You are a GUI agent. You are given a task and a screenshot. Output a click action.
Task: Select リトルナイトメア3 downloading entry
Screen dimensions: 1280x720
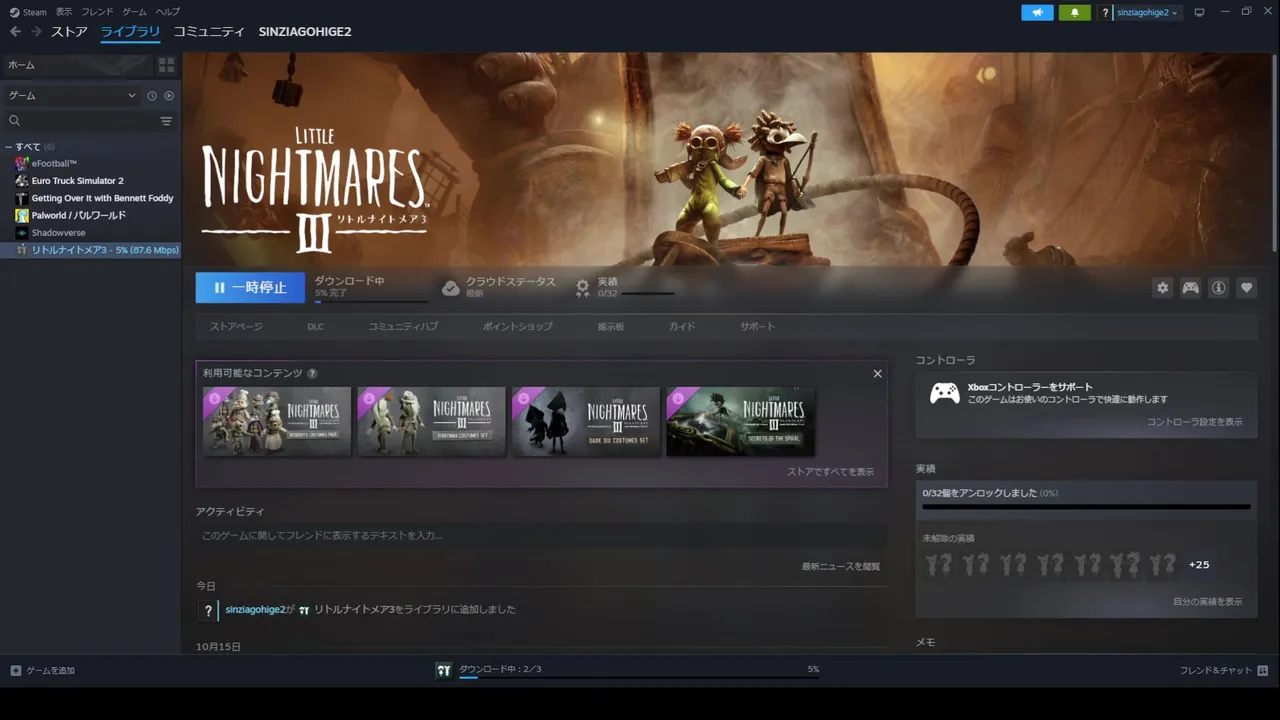90,250
